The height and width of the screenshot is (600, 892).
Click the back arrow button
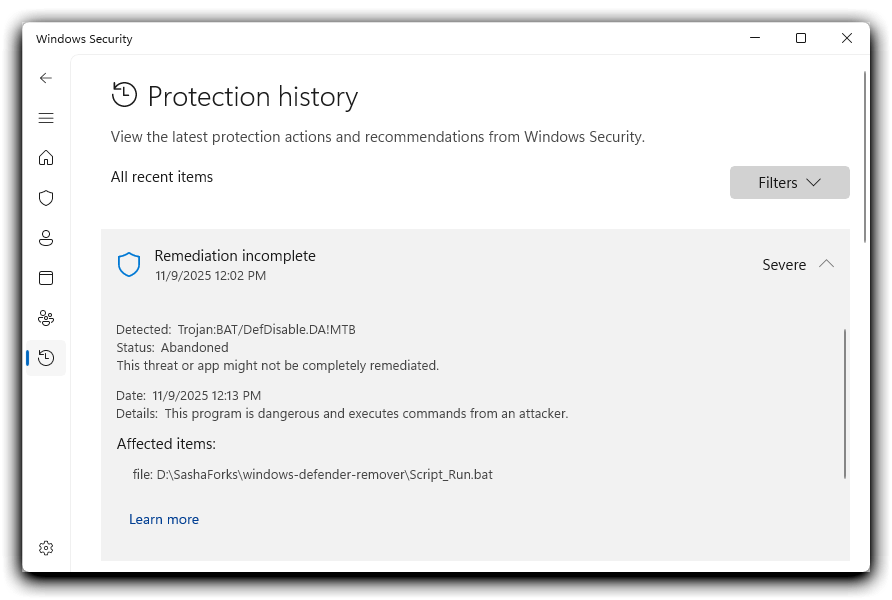point(46,78)
